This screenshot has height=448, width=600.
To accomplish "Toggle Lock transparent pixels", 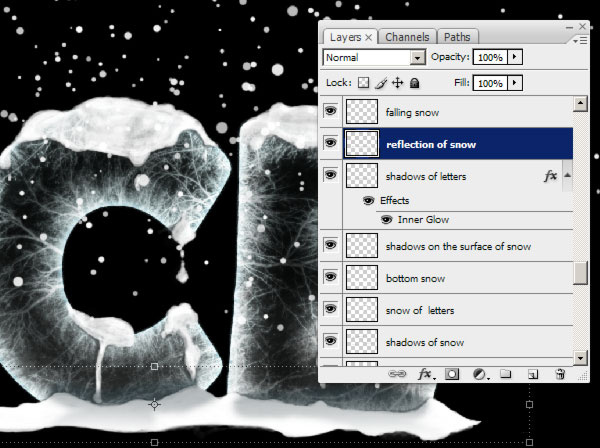I will [364, 84].
